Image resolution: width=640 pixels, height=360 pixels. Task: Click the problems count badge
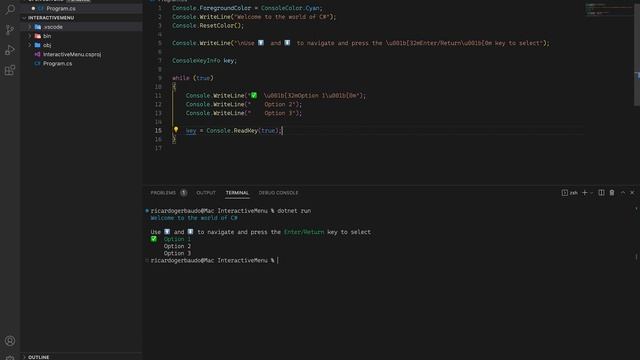coord(184,193)
